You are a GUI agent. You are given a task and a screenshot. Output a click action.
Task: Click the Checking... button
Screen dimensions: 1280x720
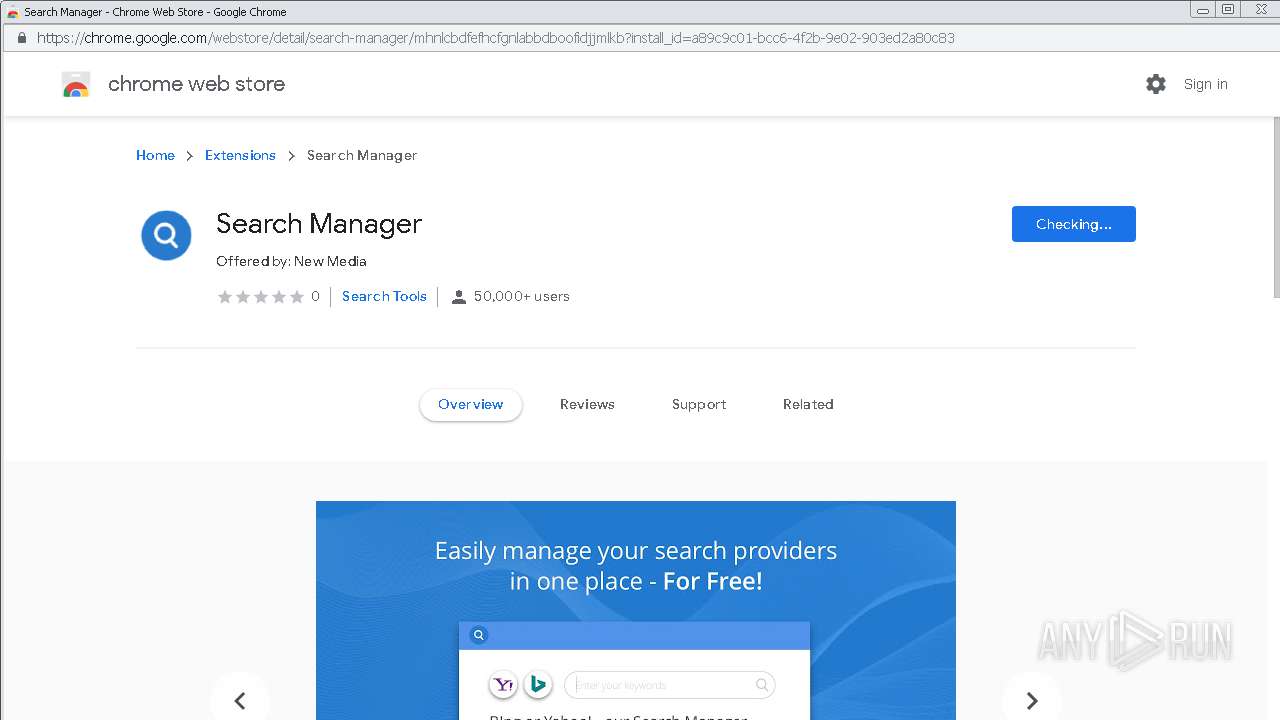tap(1074, 224)
